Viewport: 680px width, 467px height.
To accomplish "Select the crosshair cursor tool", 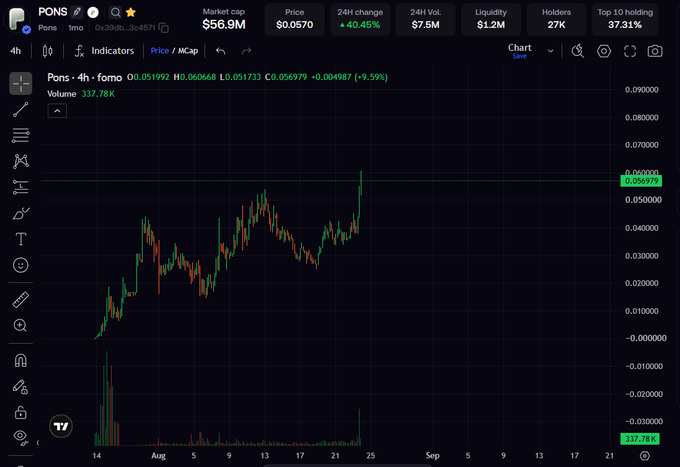I will pos(20,83).
